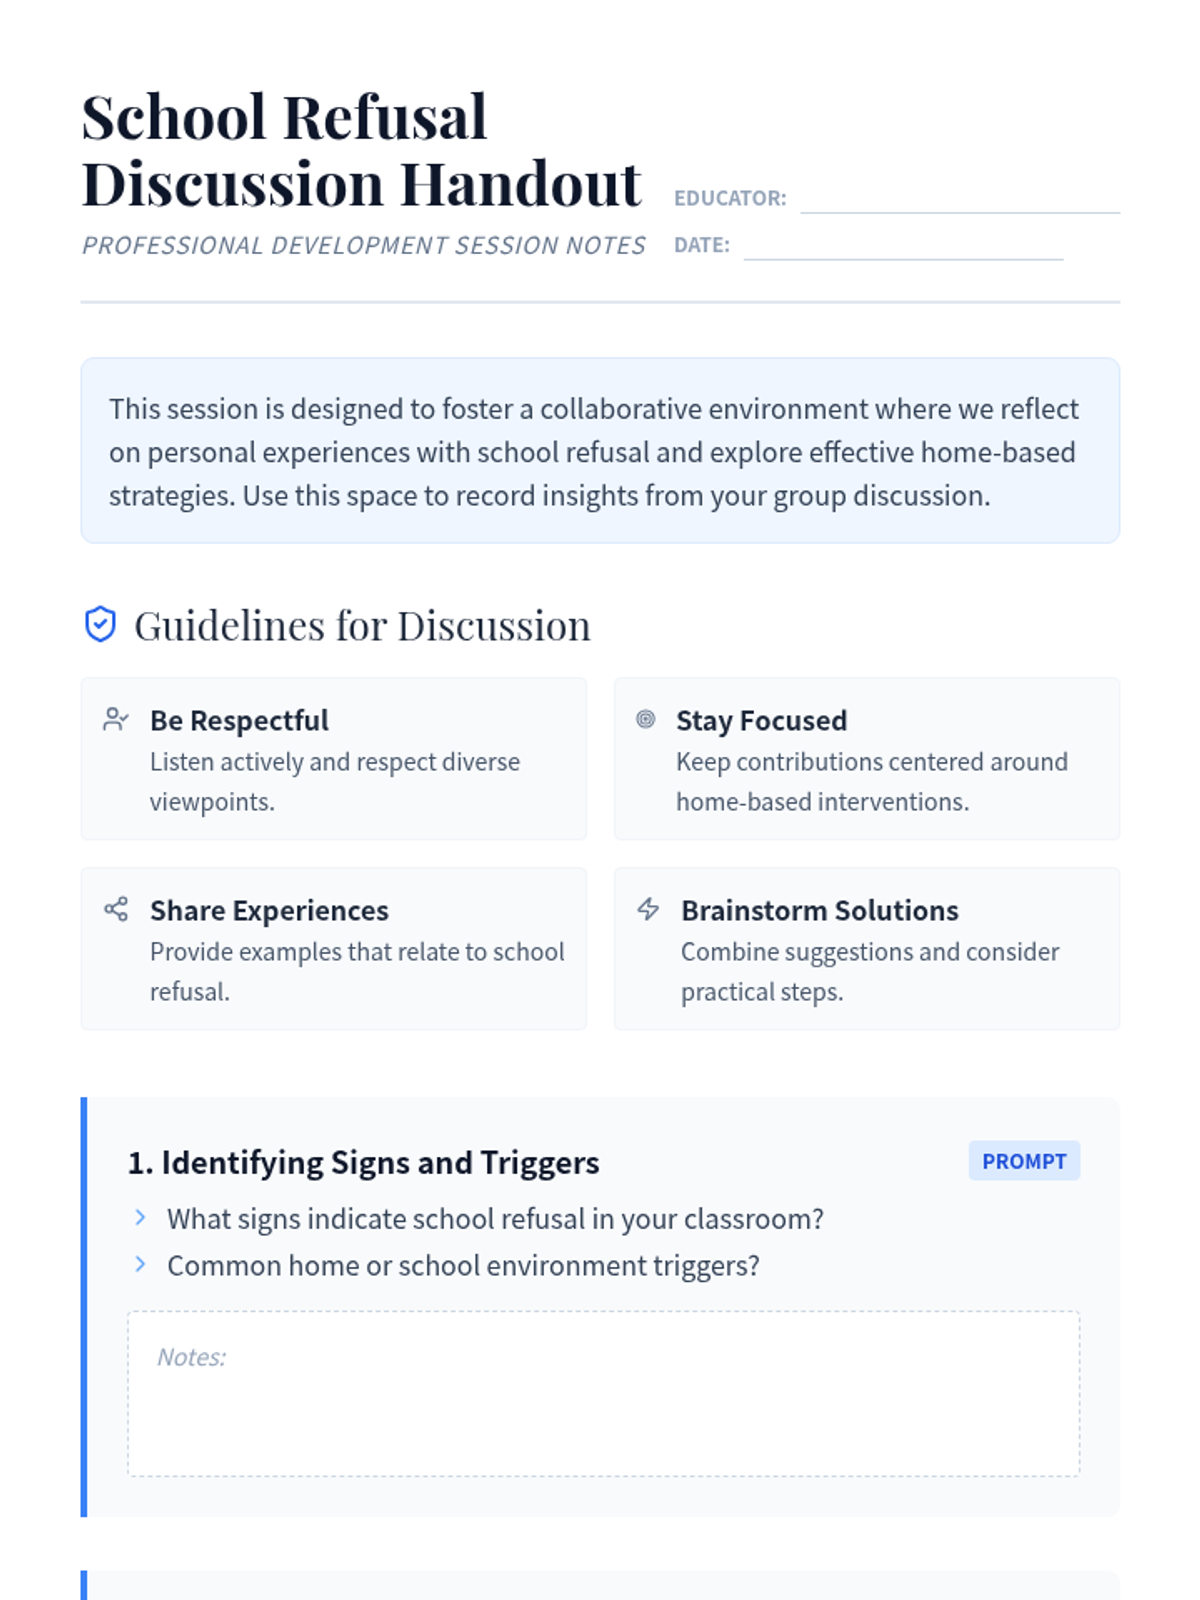Viewport: 1200px width, 1600px height.
Task: Click the target icon beside Stay Focused
Action: coord(646,719)
